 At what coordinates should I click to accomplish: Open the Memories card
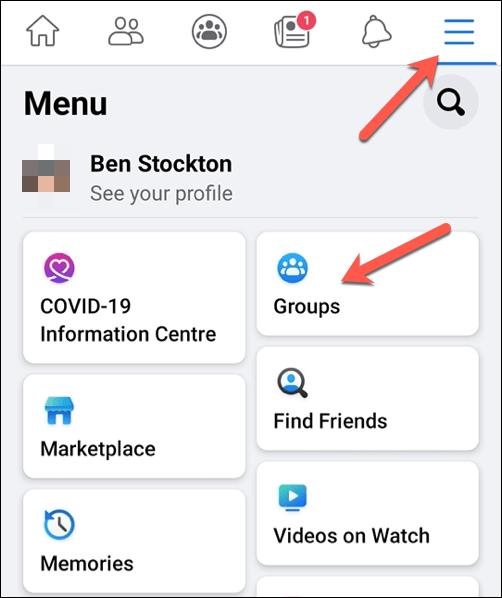(134, 541)
